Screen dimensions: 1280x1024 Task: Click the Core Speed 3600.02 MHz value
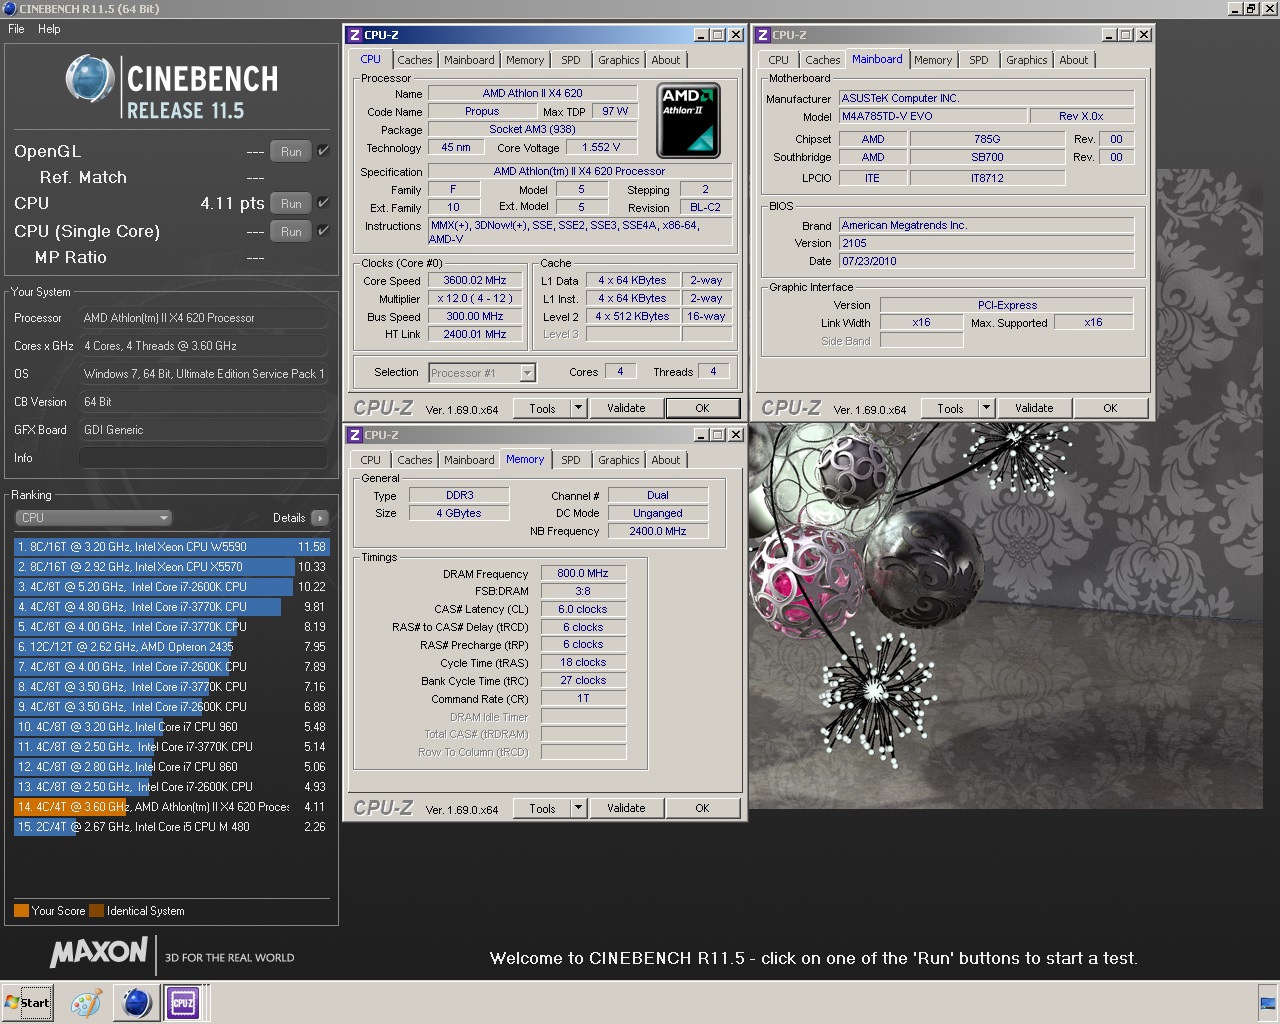point(475,281)
